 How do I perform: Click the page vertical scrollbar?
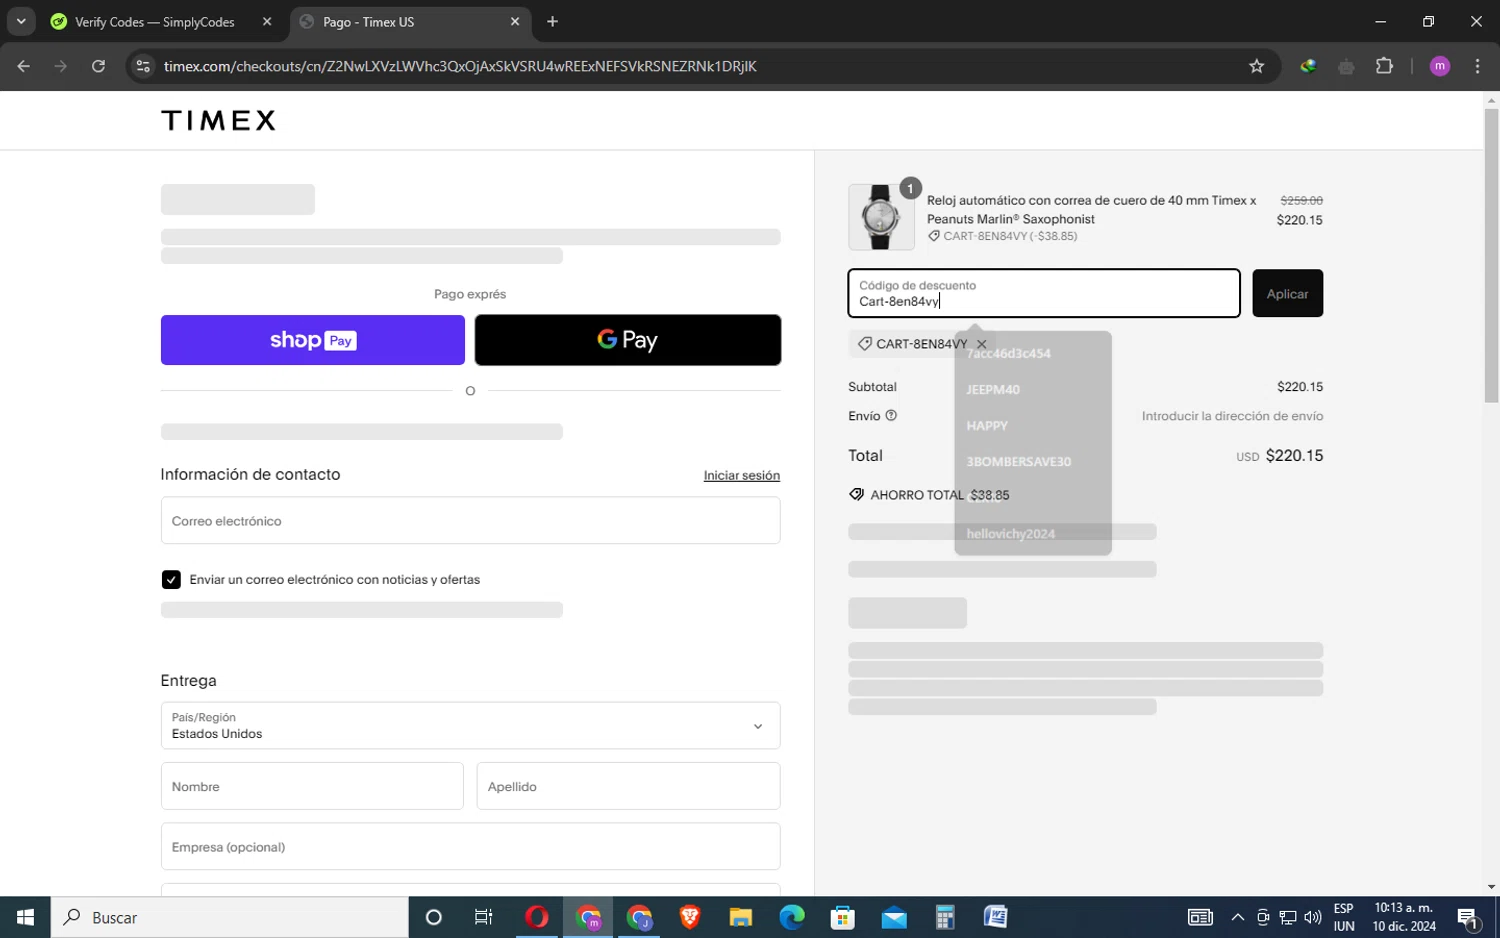coord(1491,256)
